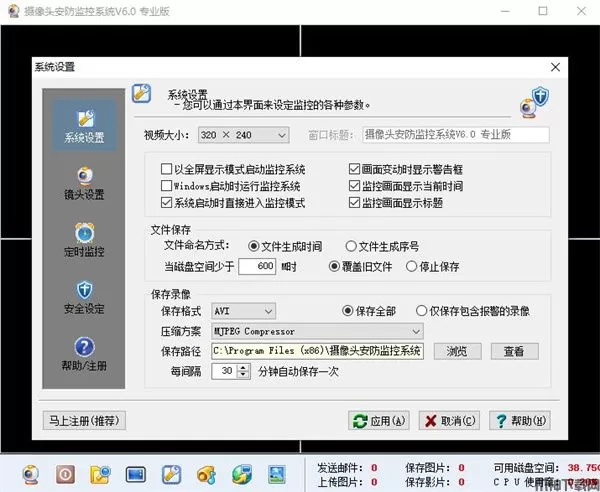600x492 pixels.
Task: Open the 安全设定 sidebar section
Action: point(84,297)
